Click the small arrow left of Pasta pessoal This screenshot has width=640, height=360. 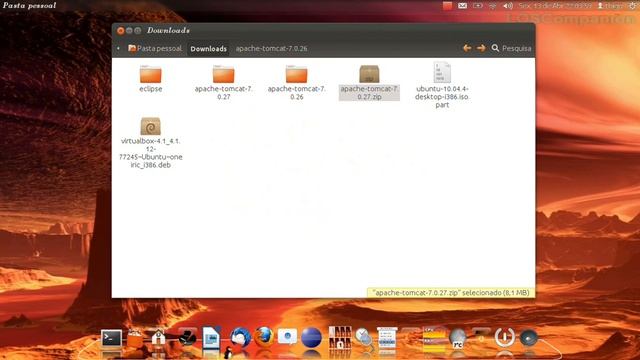point(118,48)
